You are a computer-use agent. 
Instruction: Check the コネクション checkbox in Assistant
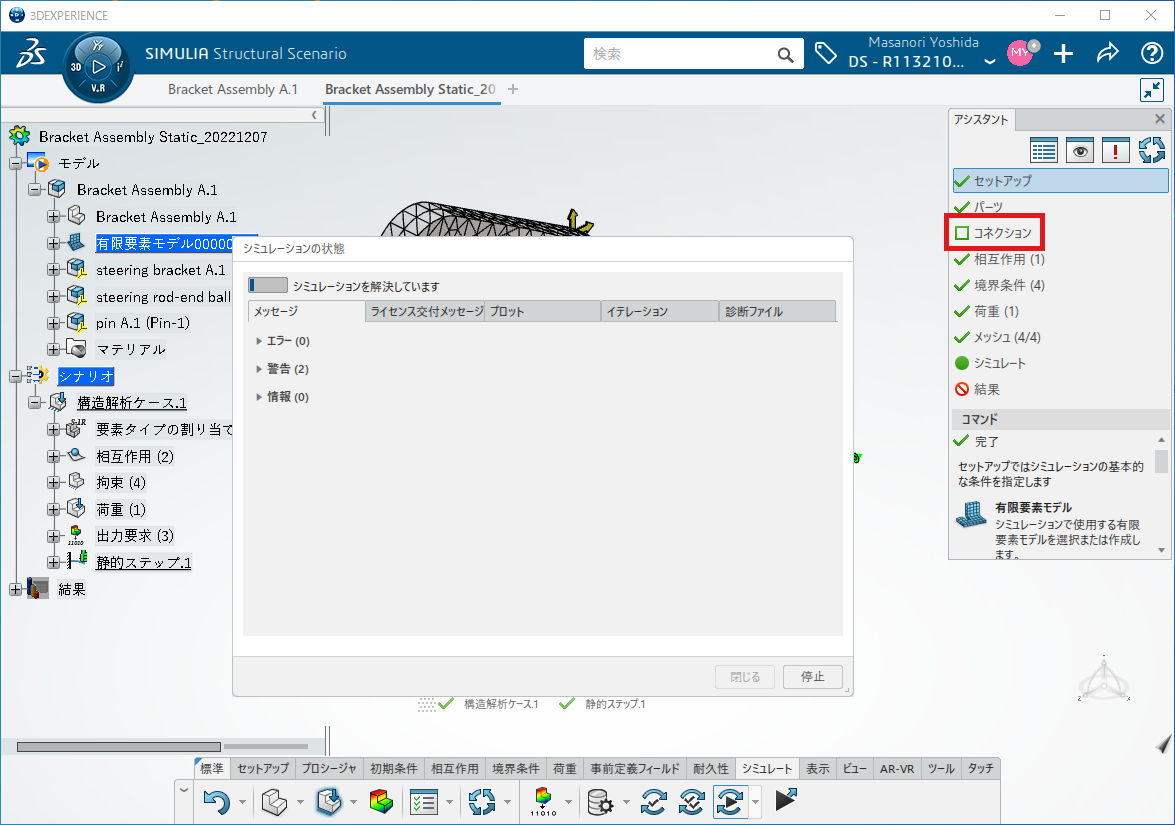962,233
